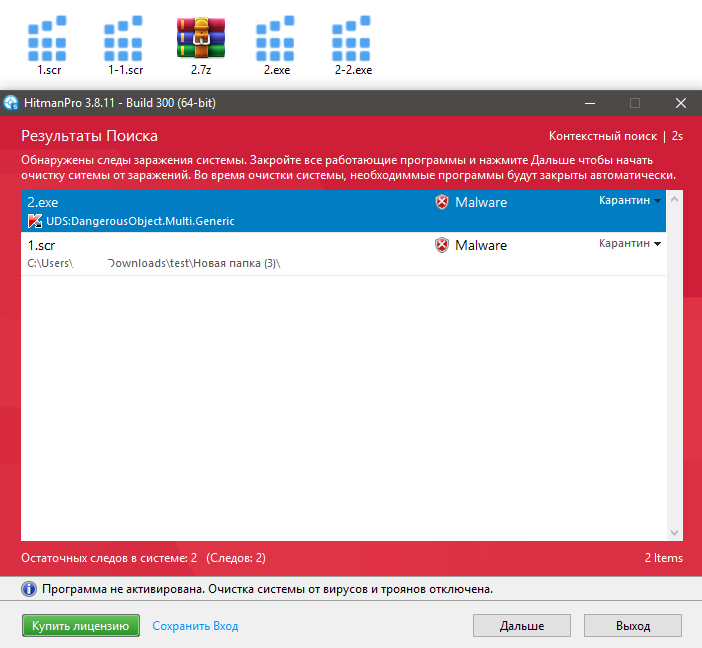This screenshot has height=648, width=702.
Task: Click the Купить лицензию button
Action: coord(81,626)
